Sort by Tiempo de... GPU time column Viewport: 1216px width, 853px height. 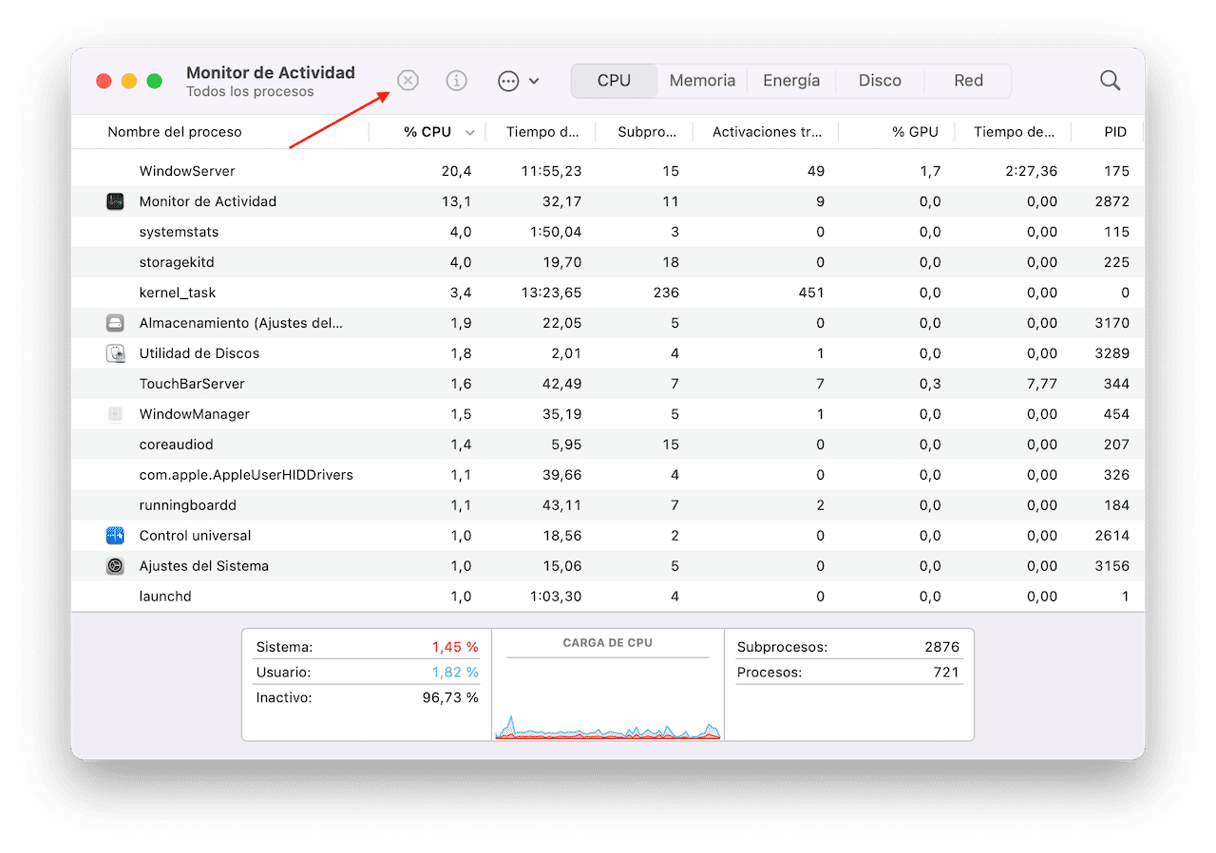click(x=1014, y=132)
